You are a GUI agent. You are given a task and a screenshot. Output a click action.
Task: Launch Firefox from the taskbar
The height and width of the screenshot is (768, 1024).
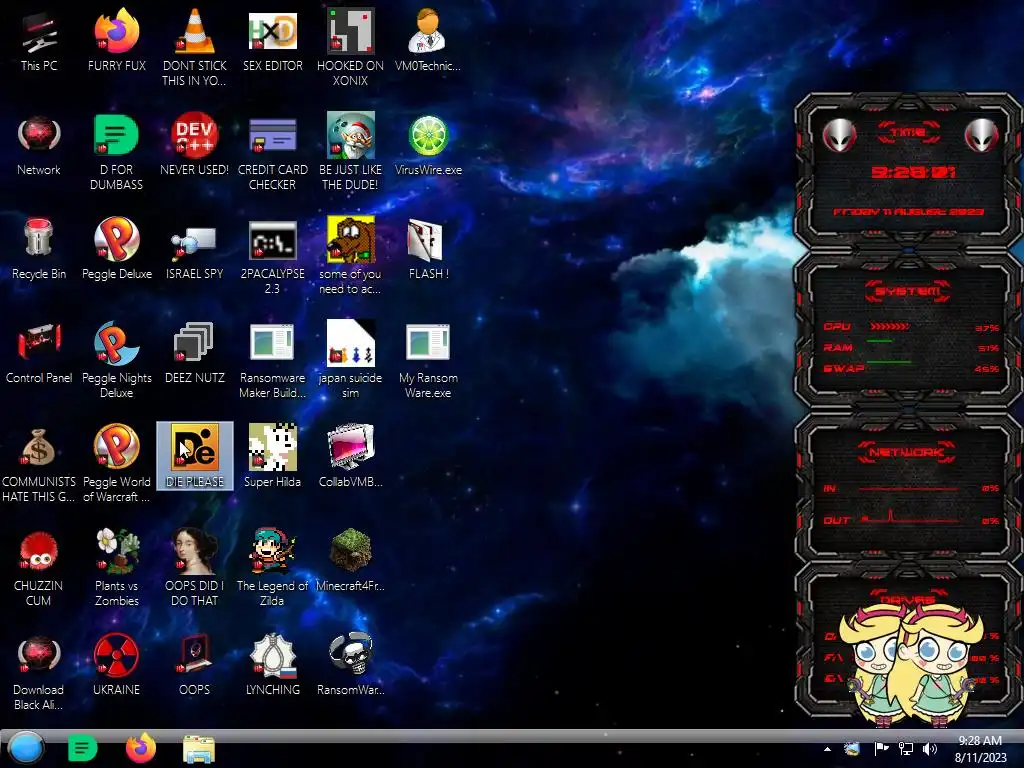coord(140,748)
